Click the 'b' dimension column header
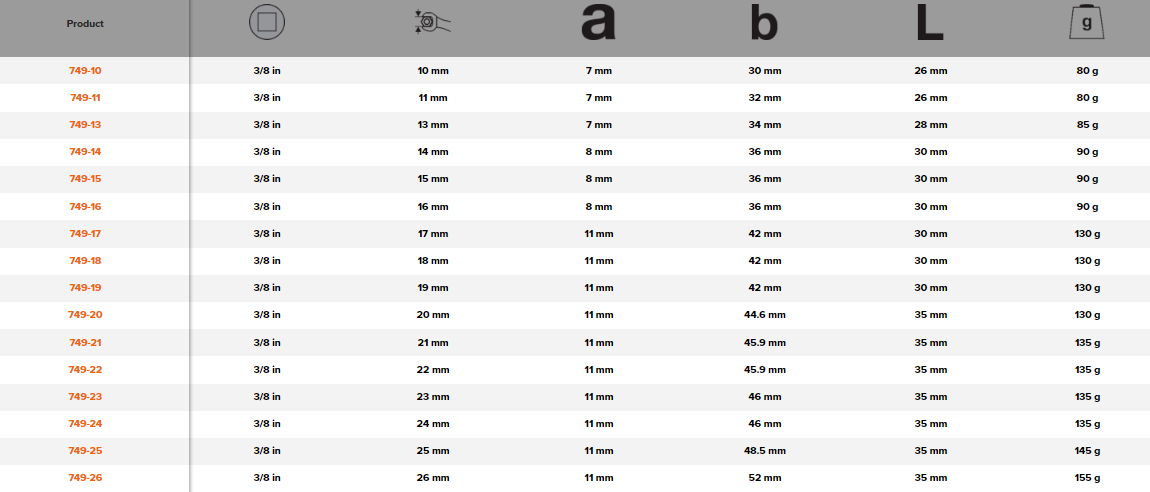 pyautogui.click(x=764, y=25)
